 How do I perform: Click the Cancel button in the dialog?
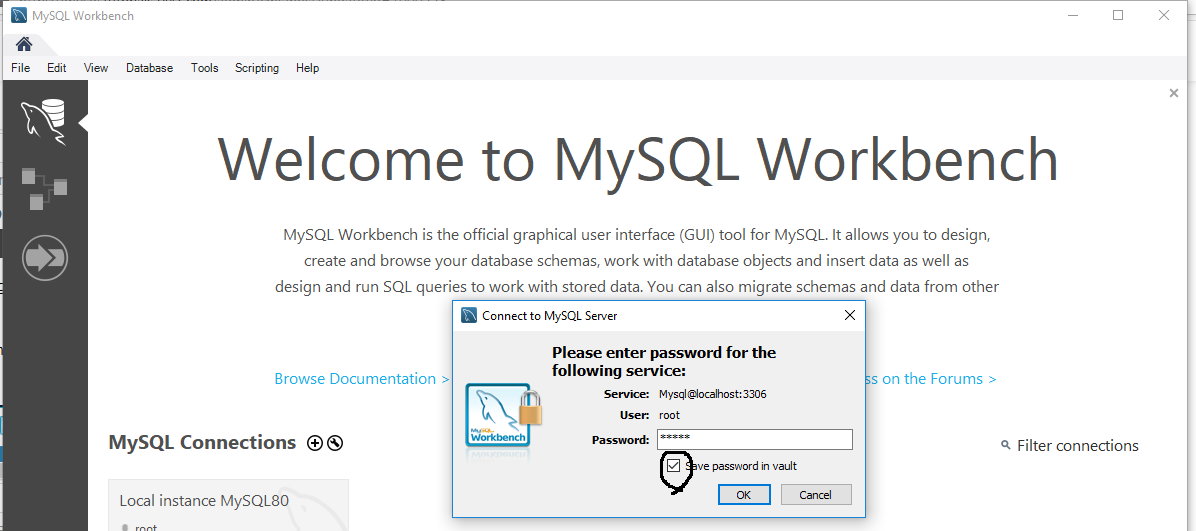[x=815, y=494]
